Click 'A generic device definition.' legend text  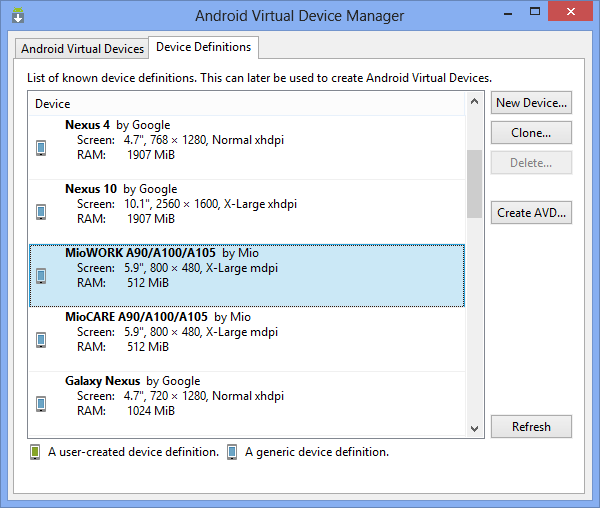click(x=317, y=452)
